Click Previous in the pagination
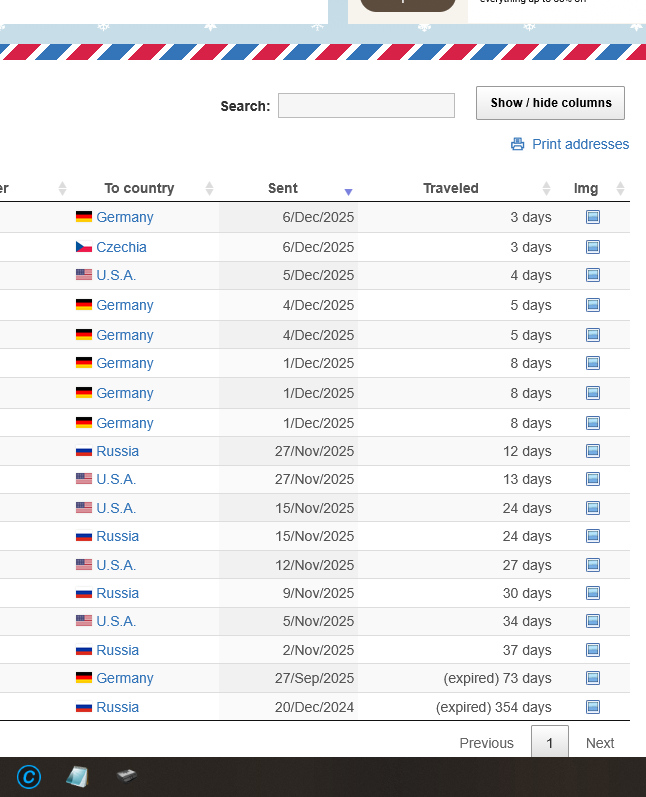The height and width of the screenshot is (797, 646). point(486,743)
